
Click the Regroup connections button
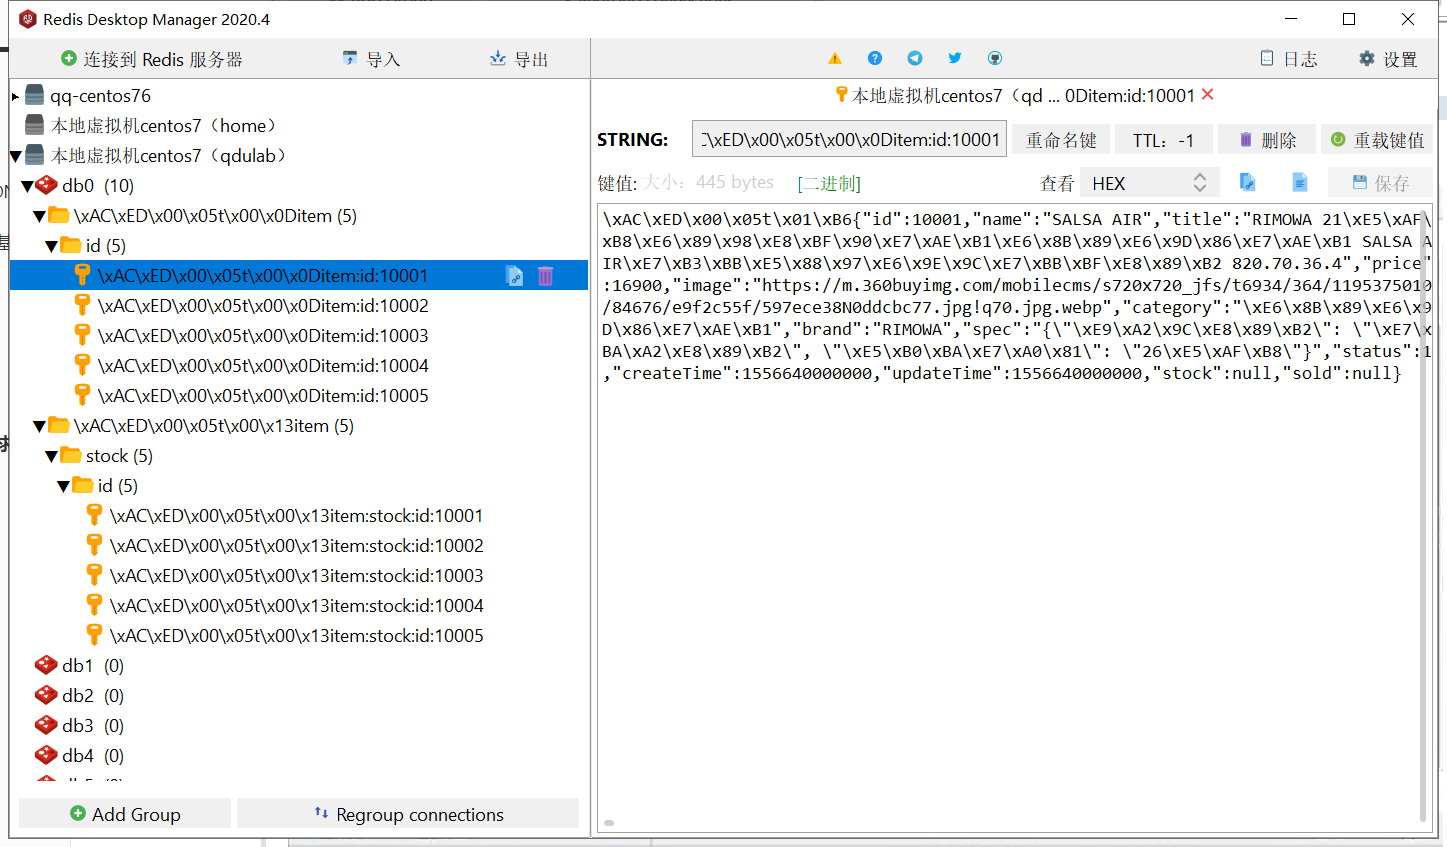pos(408,814)
